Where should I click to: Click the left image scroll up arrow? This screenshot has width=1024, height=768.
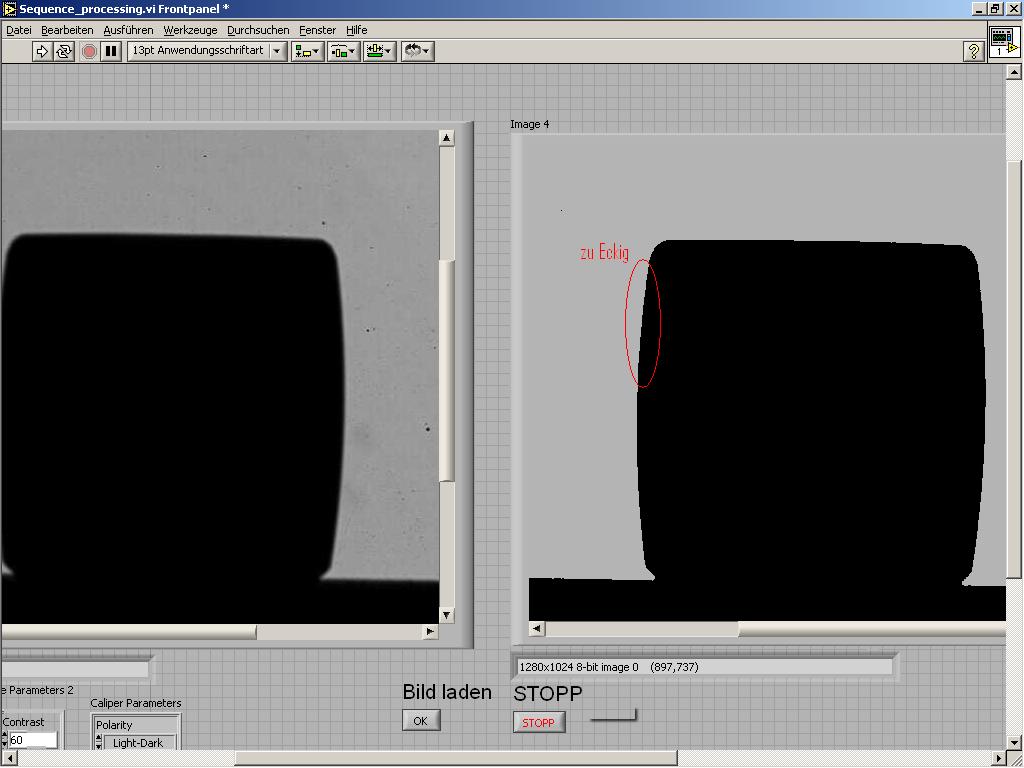coord(447,138)
